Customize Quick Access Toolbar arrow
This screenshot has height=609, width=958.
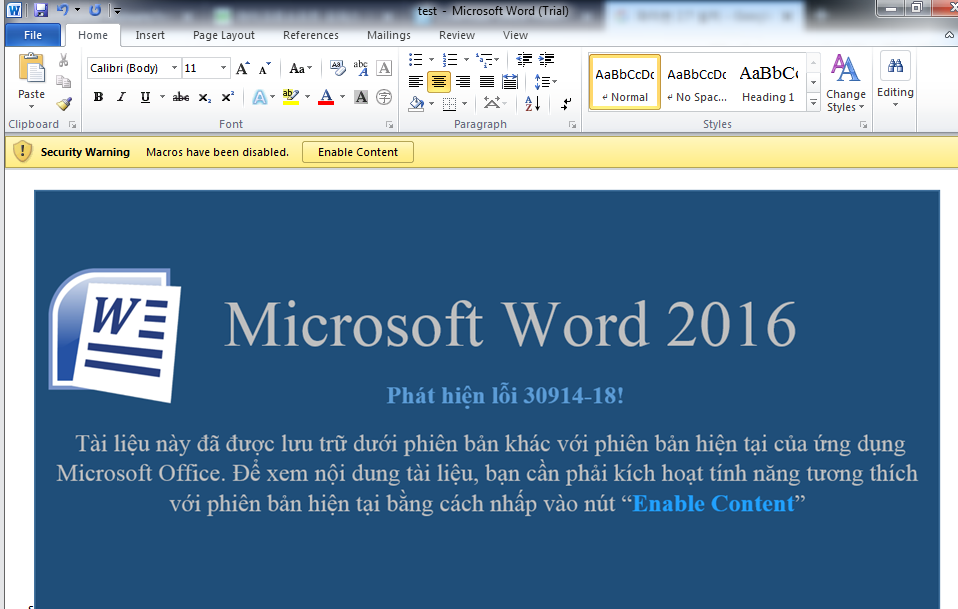click(117, 10)
